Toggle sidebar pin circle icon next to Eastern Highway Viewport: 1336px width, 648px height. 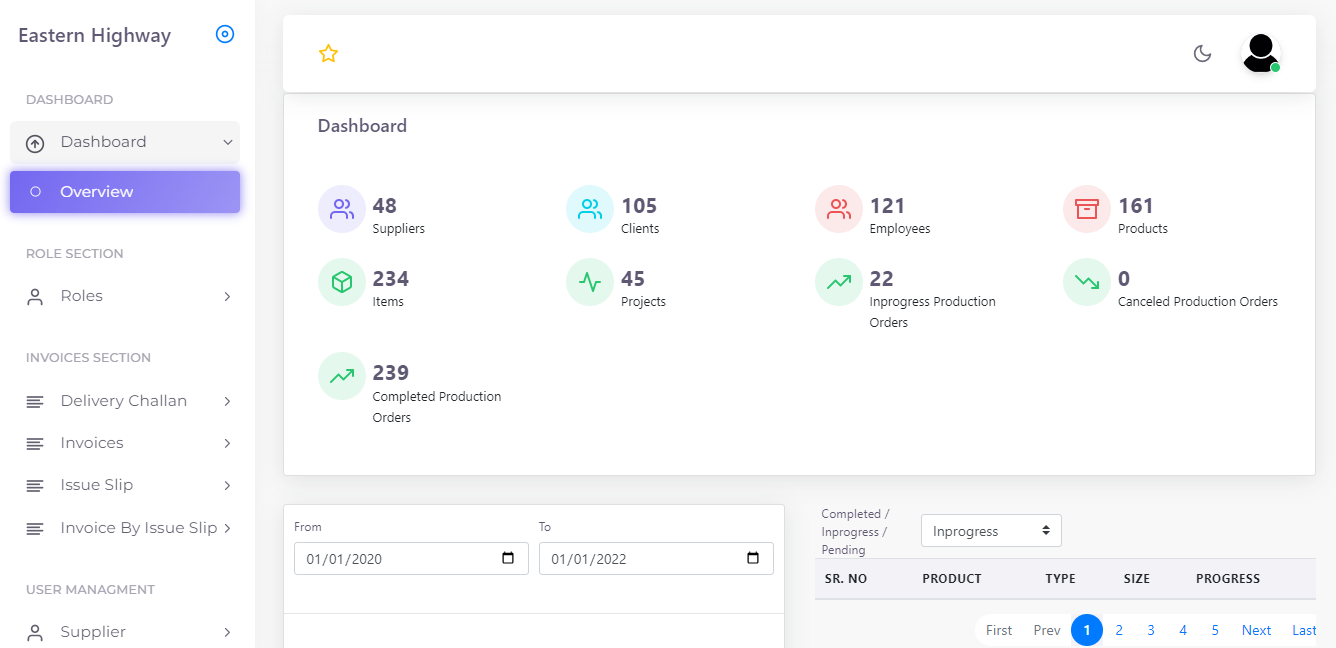(225, 34)
